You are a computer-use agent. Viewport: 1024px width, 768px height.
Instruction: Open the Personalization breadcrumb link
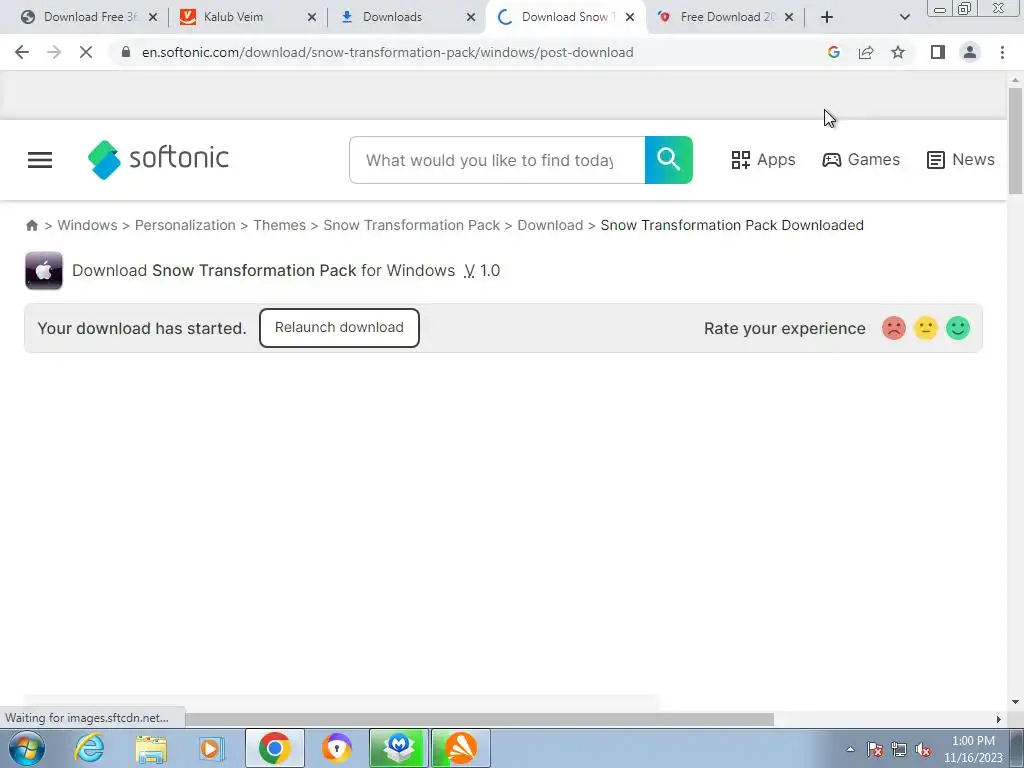[185, 225]
